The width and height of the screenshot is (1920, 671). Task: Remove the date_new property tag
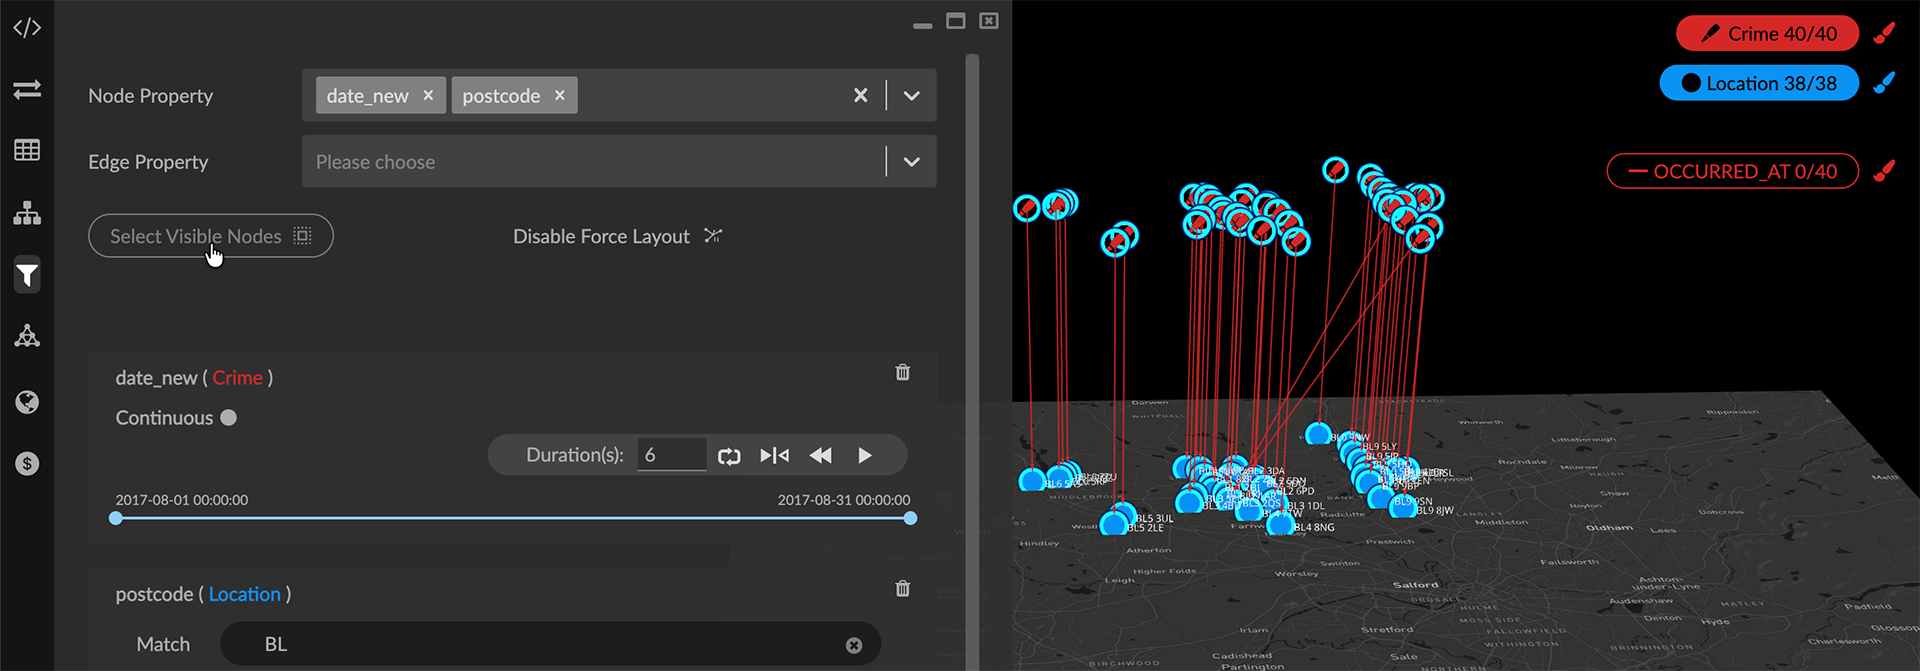pyautogui.click(x=428, y=95)
